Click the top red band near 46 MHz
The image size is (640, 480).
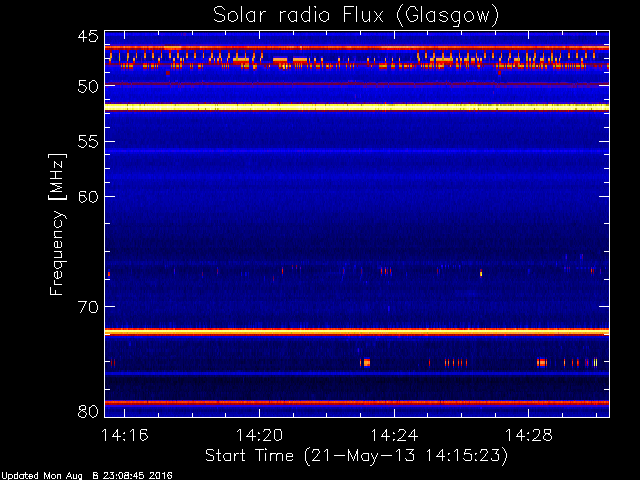point(357,48)
